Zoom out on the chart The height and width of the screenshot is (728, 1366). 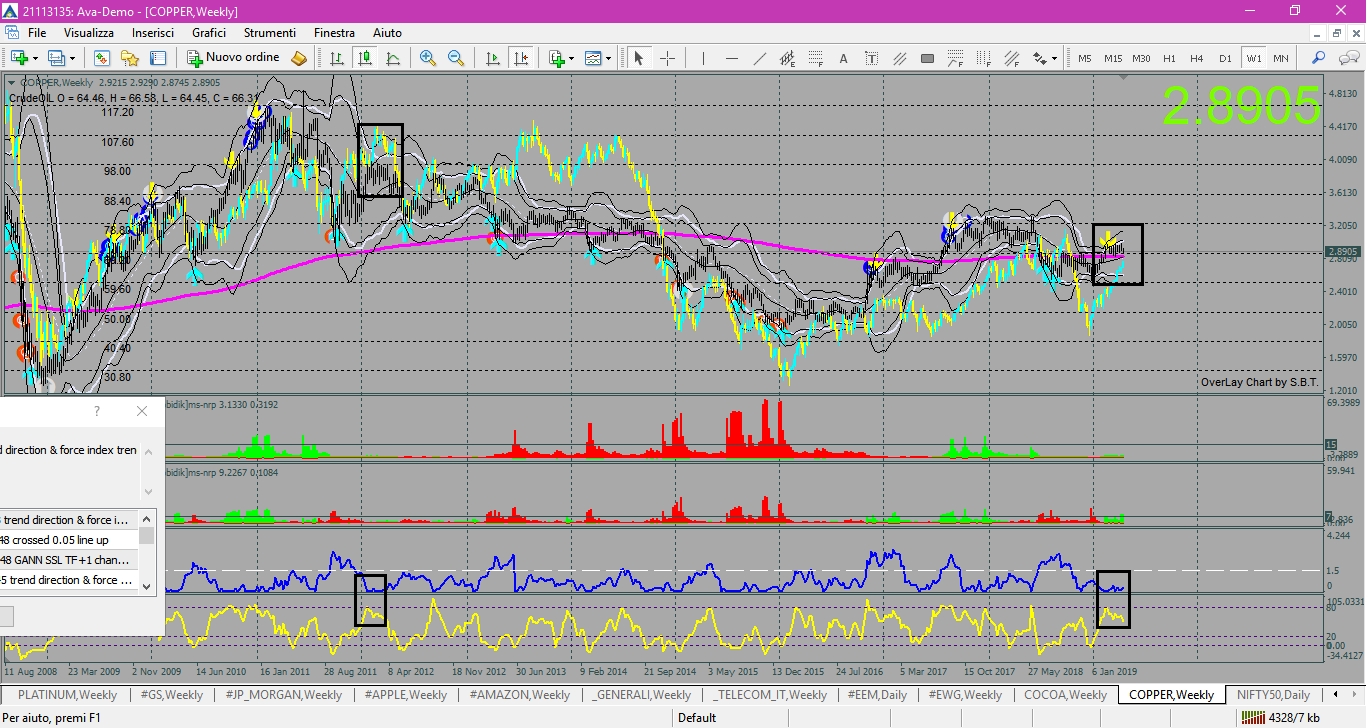coord(456,58)
